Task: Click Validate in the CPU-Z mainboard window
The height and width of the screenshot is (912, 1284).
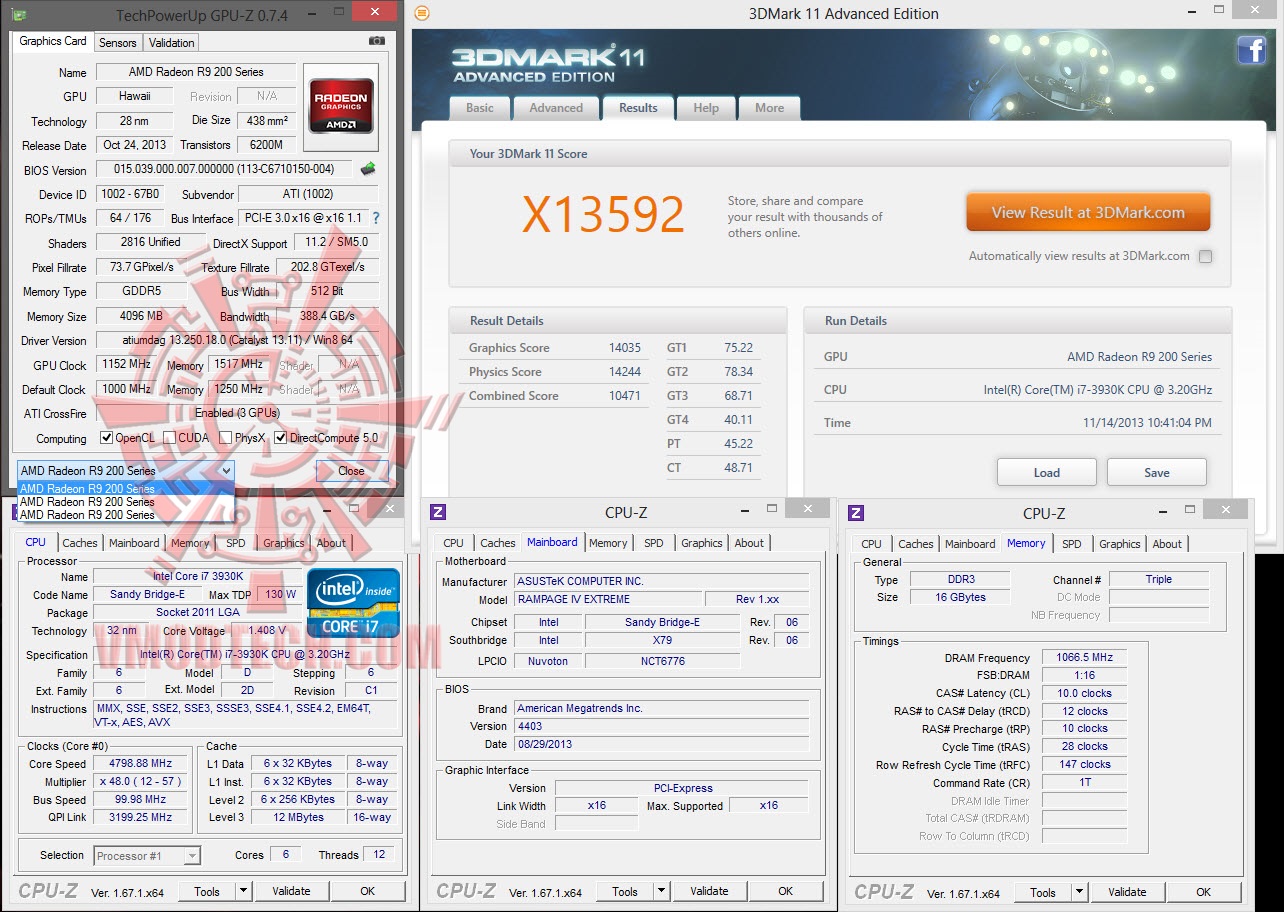Action: pos(709,891)
